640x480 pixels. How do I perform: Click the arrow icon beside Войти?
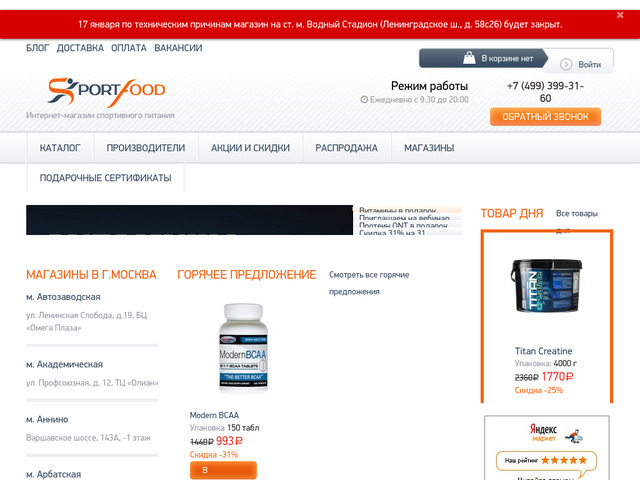coord(566,64)
